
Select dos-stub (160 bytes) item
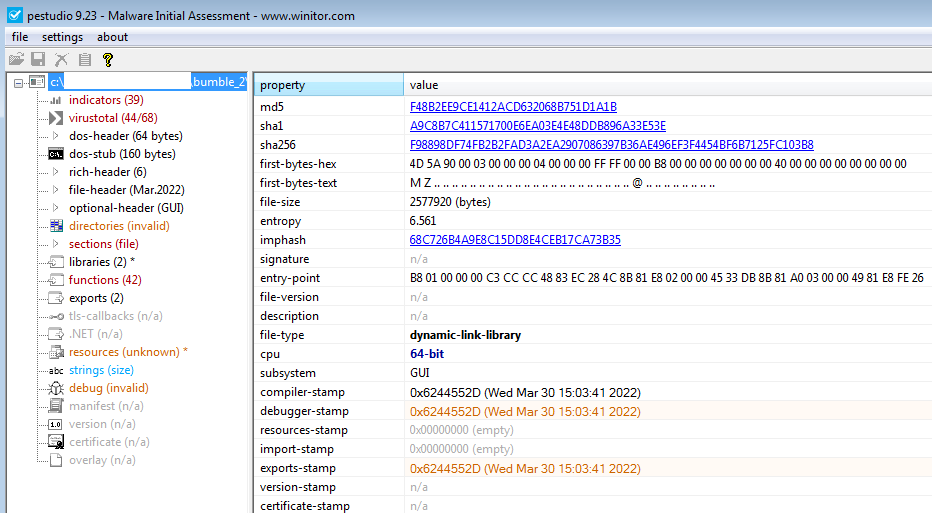tap(122, 154)
